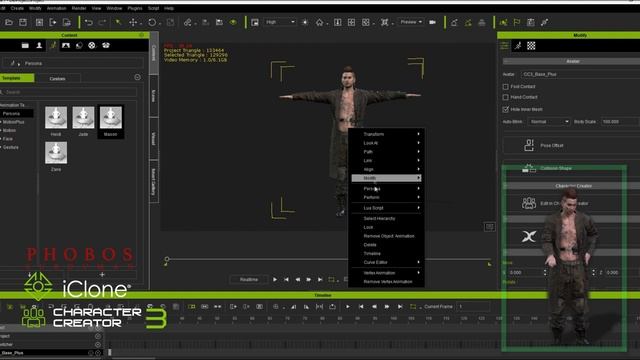
Task: Select the move tool icon
Action: click(x=133, y=22)
